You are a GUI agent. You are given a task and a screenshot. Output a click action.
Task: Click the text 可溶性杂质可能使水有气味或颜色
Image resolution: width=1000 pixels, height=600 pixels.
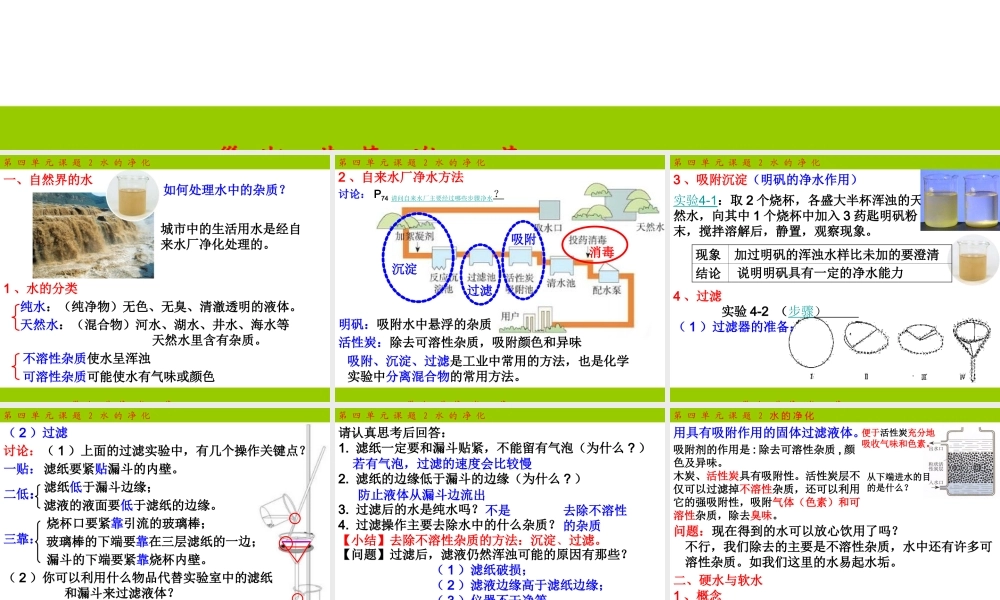(119, 376)
